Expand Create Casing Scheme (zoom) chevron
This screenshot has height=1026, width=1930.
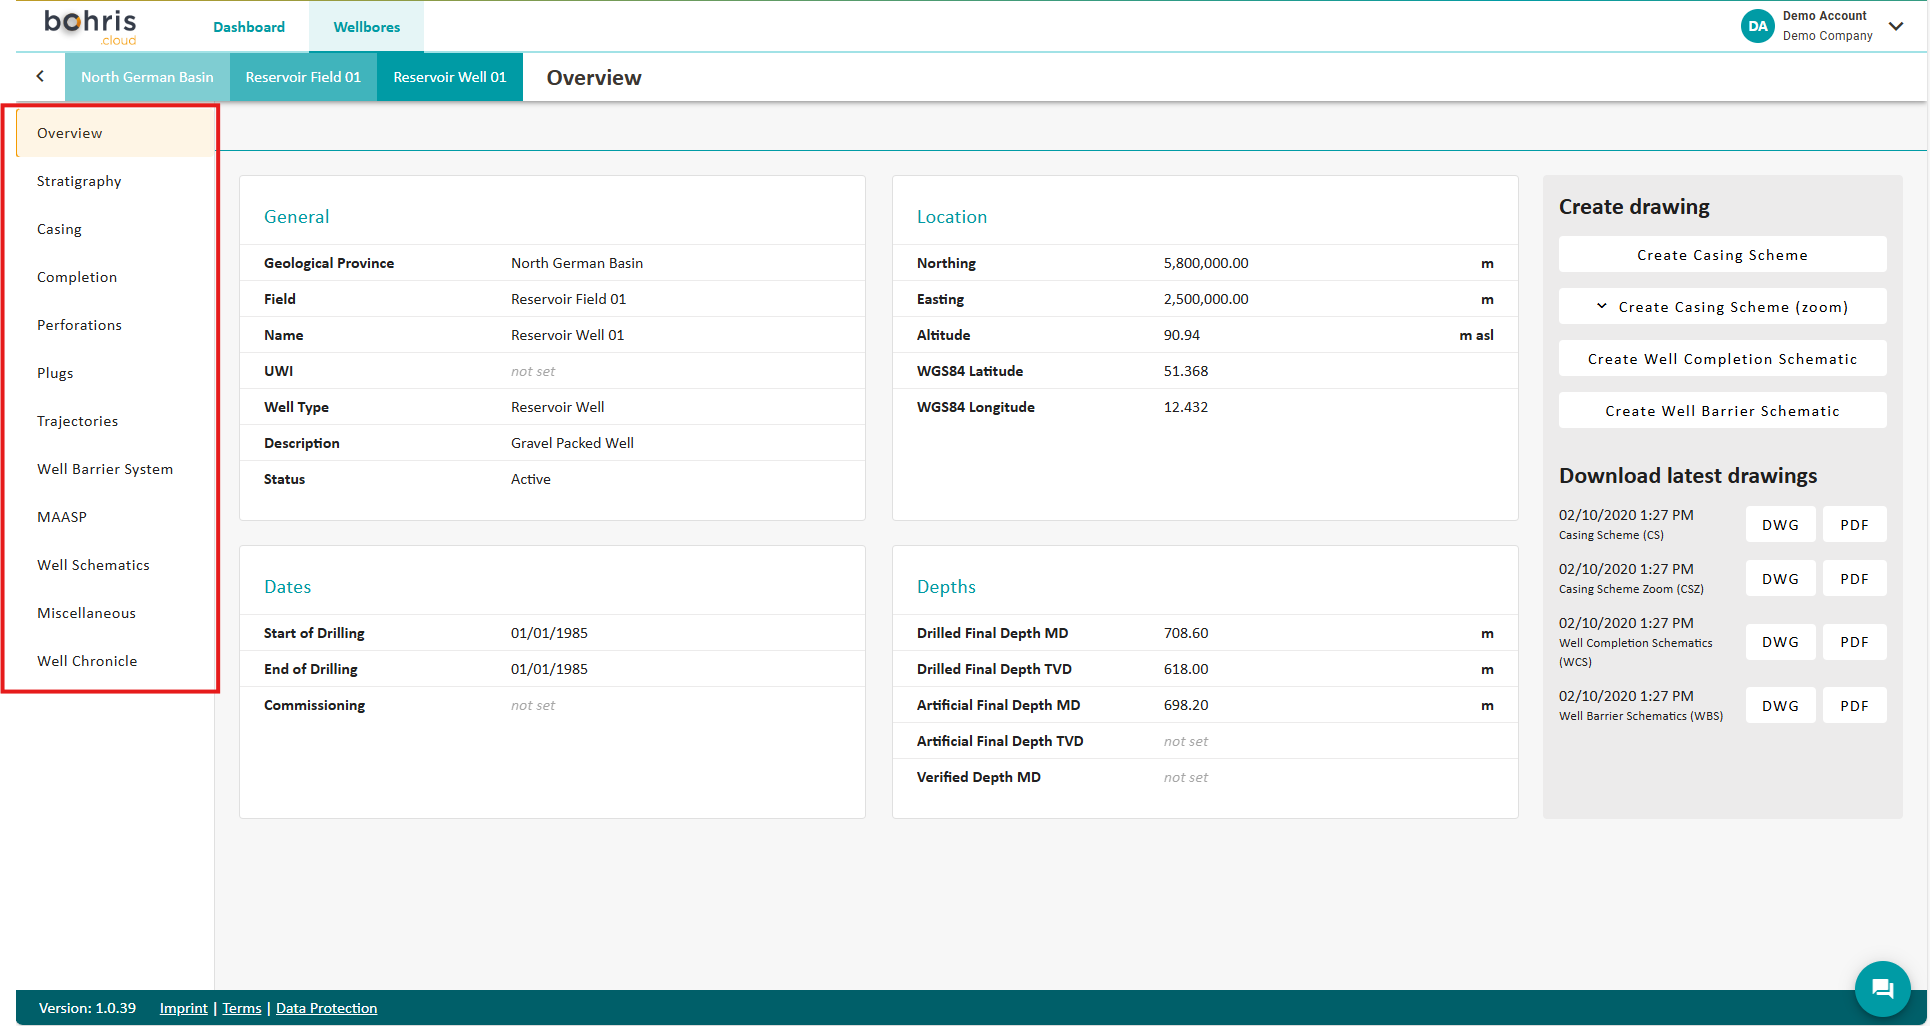[x=1601, y=306]
